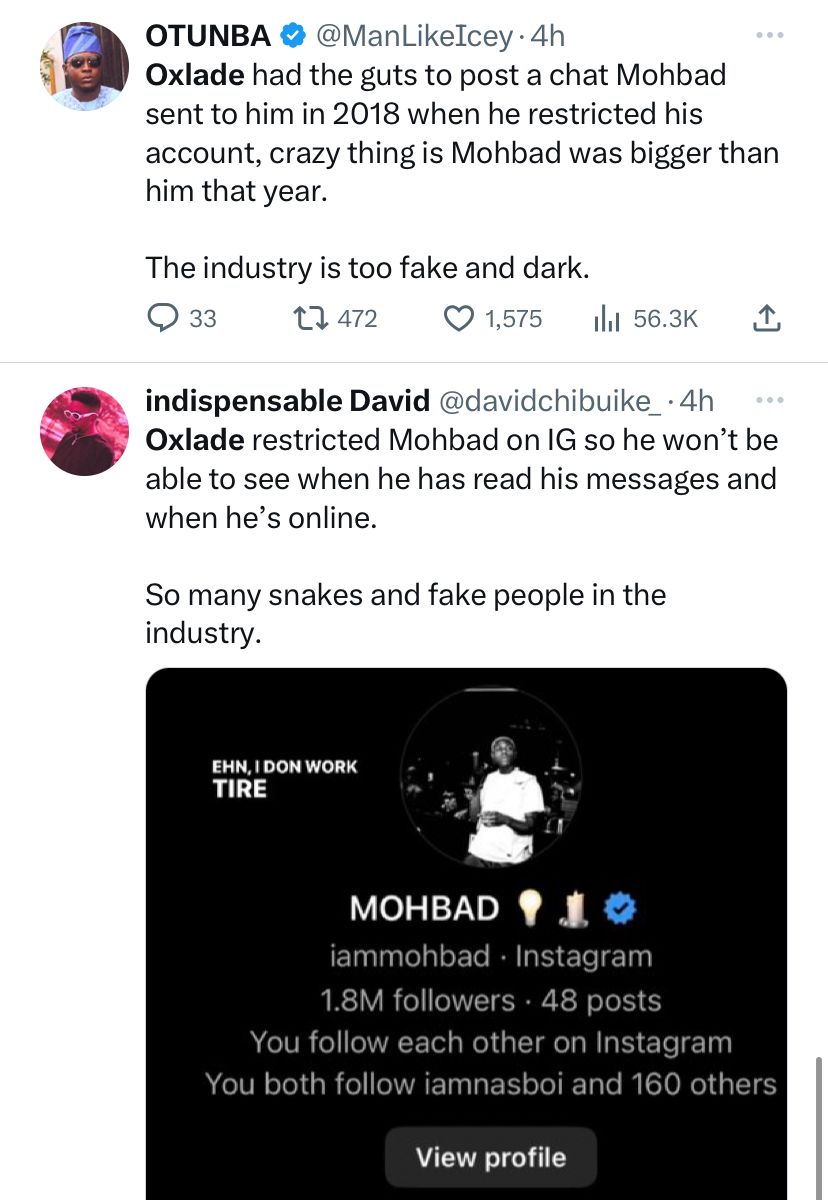Click bold Oxlade in David's tweet
The height and width of the screenshot is (1200, 828).
[x=194, y=440]
